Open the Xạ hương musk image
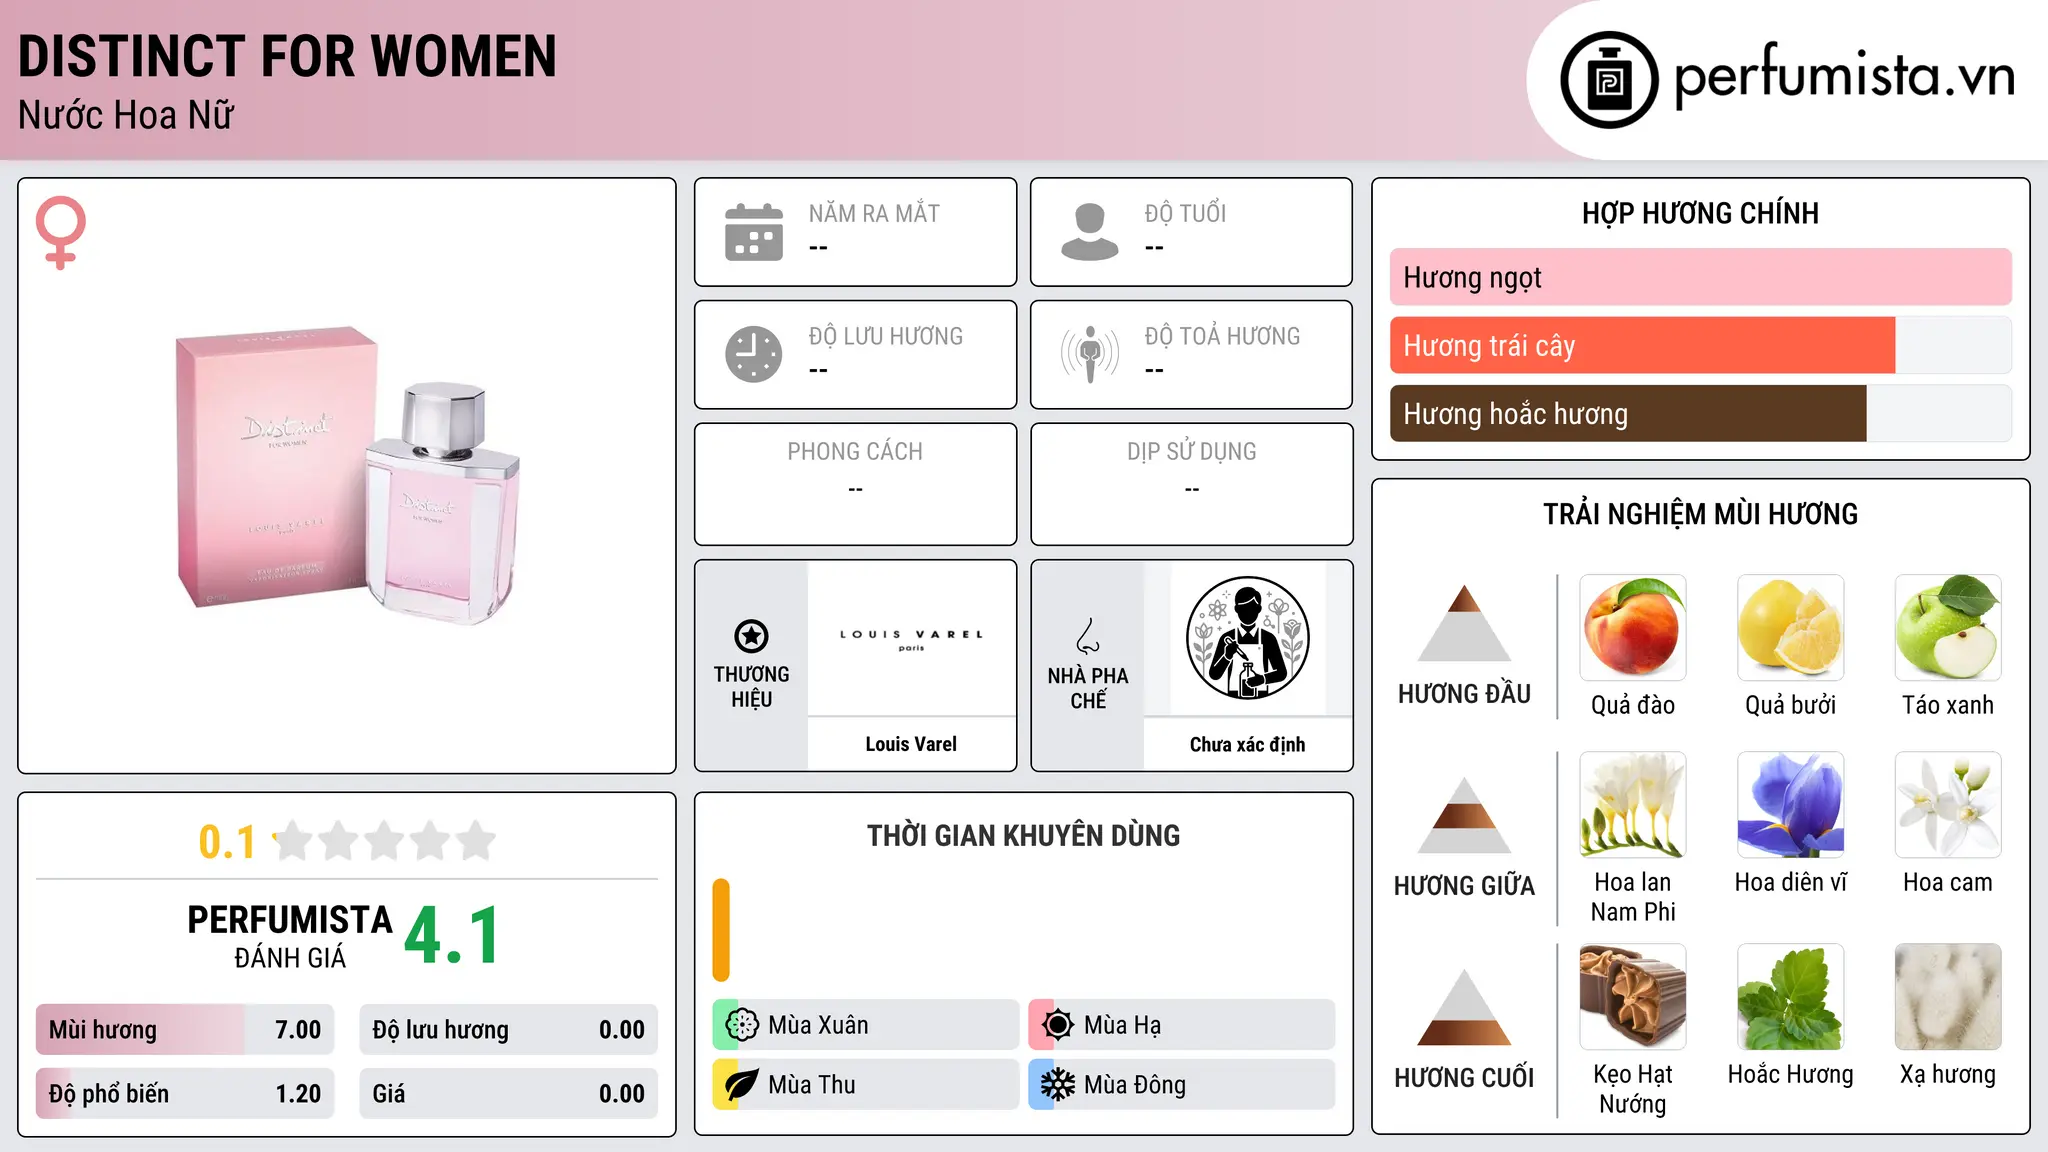Image resolution: width=2048 pixels, height=1152 pixels. pos(1948,997)
